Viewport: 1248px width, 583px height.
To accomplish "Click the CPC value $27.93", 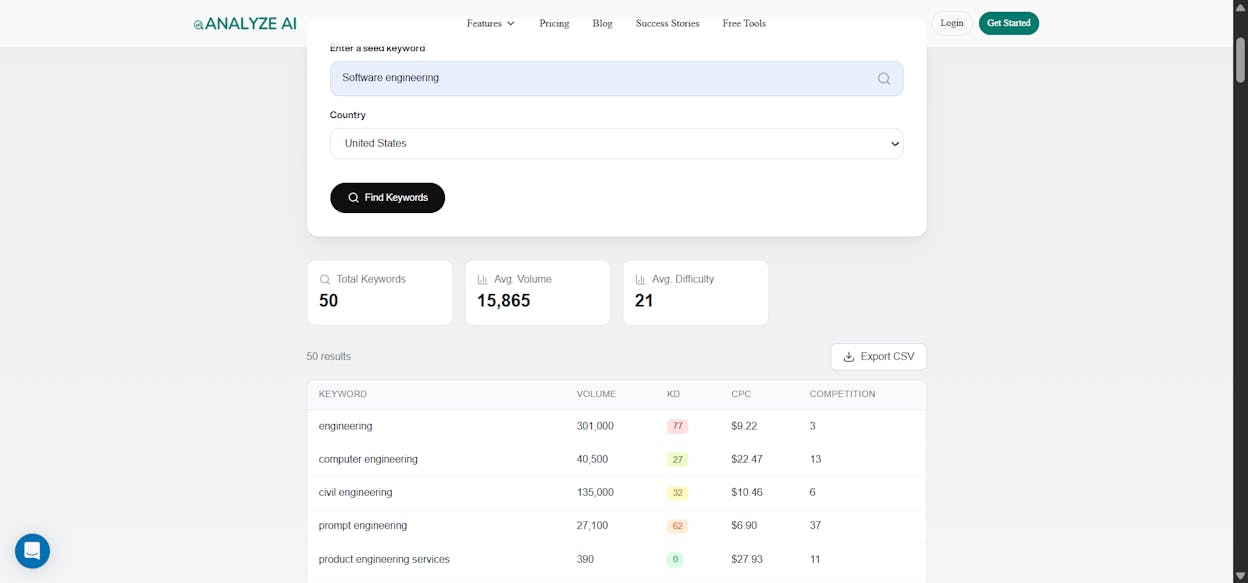I will pos(747,559).
